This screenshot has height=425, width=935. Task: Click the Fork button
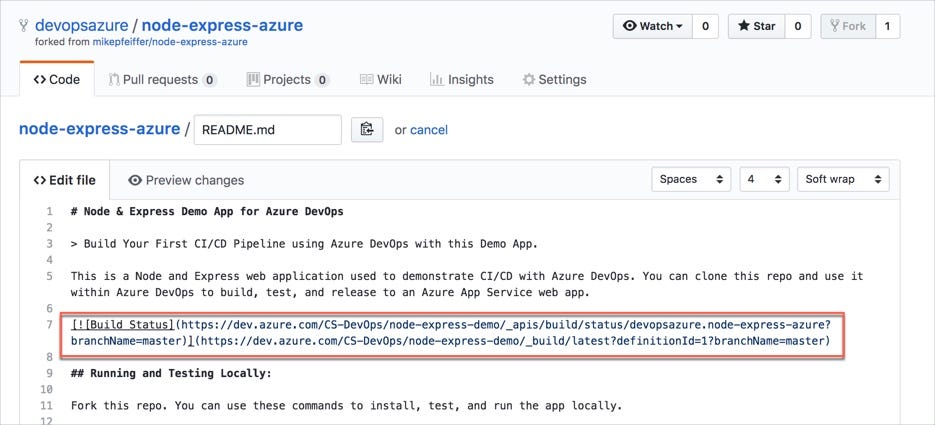(x=849, y=26)
